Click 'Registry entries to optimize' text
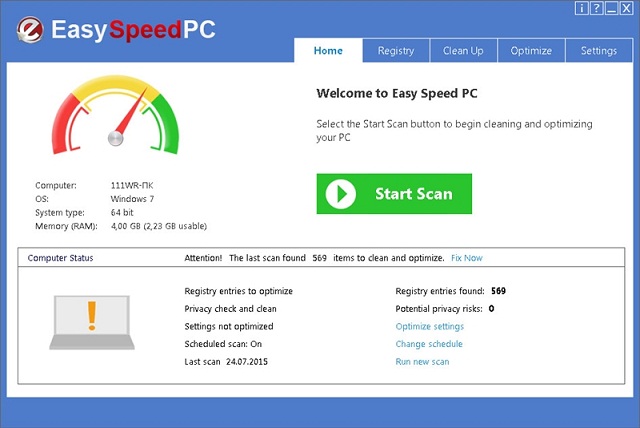This screenshot has width=640, height=428. [238, 291]
